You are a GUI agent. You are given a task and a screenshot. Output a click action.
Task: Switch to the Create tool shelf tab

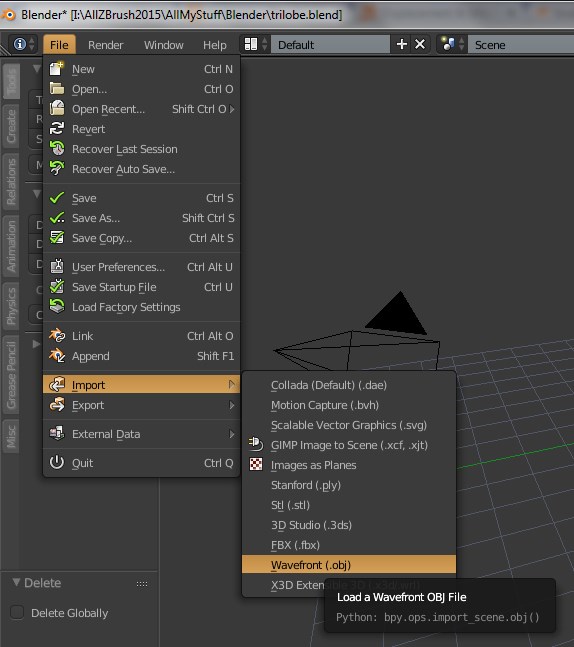coord(11,126)
